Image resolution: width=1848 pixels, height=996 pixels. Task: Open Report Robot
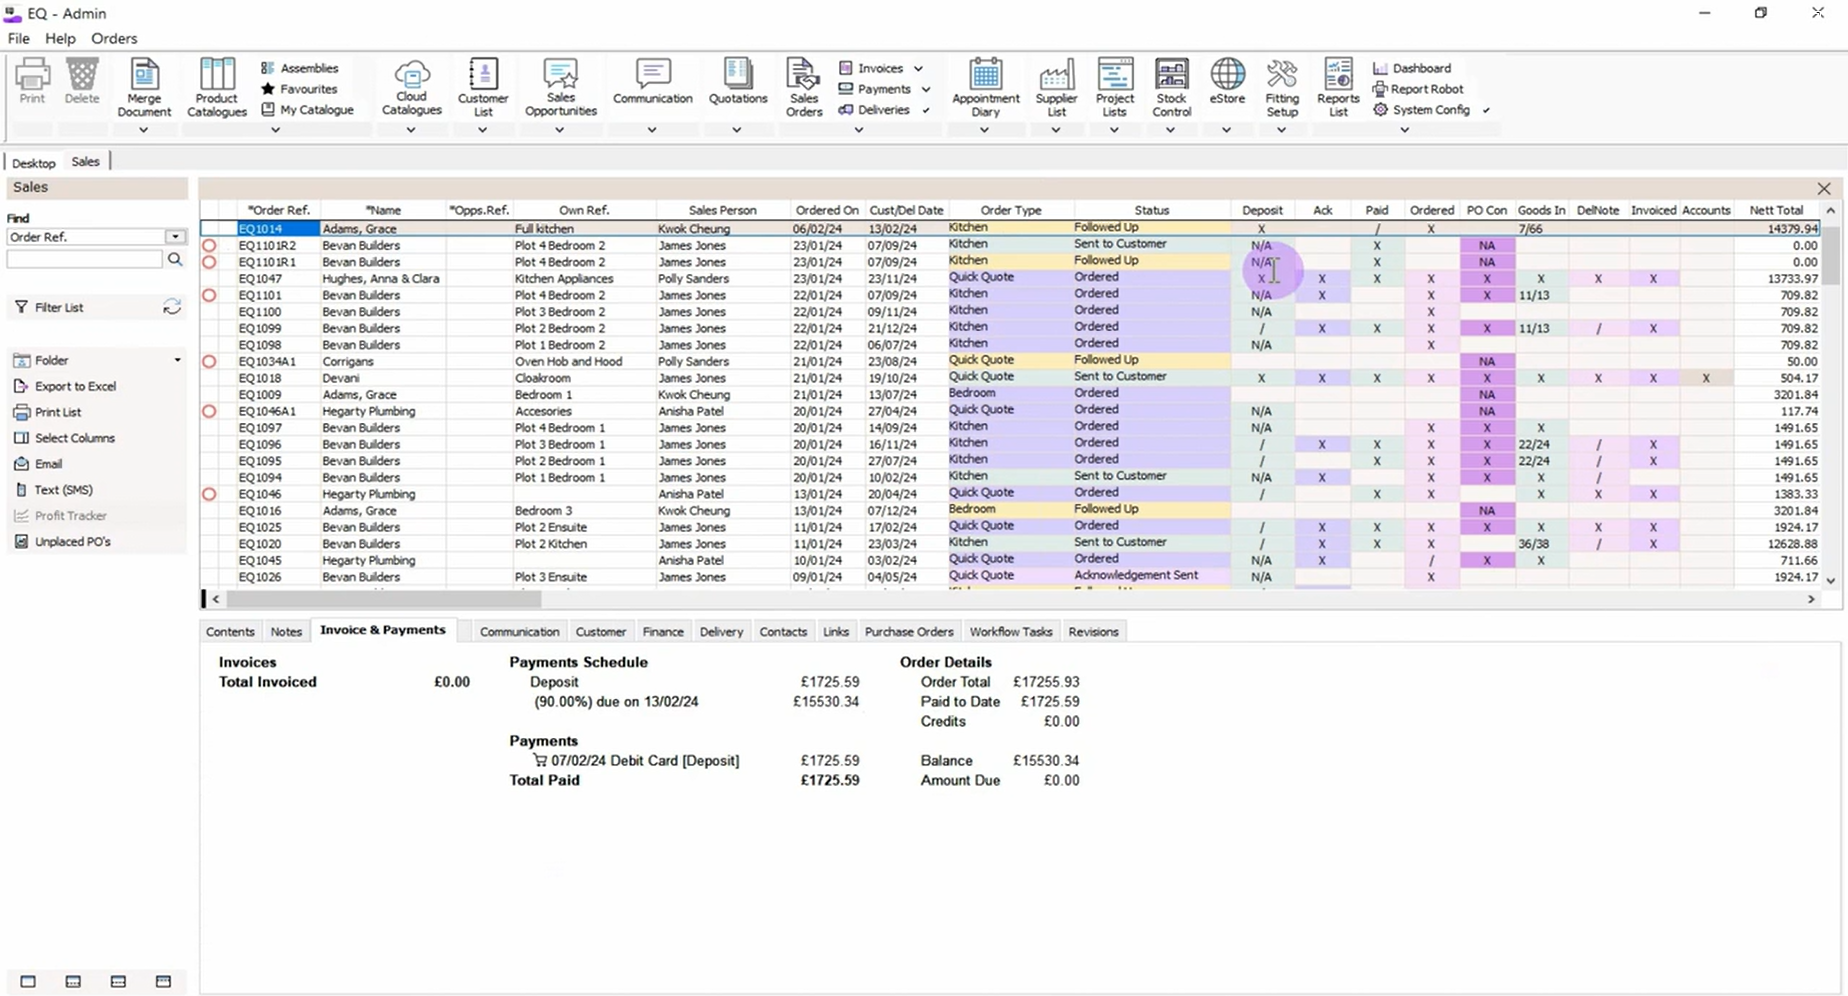click(1417, 89)
